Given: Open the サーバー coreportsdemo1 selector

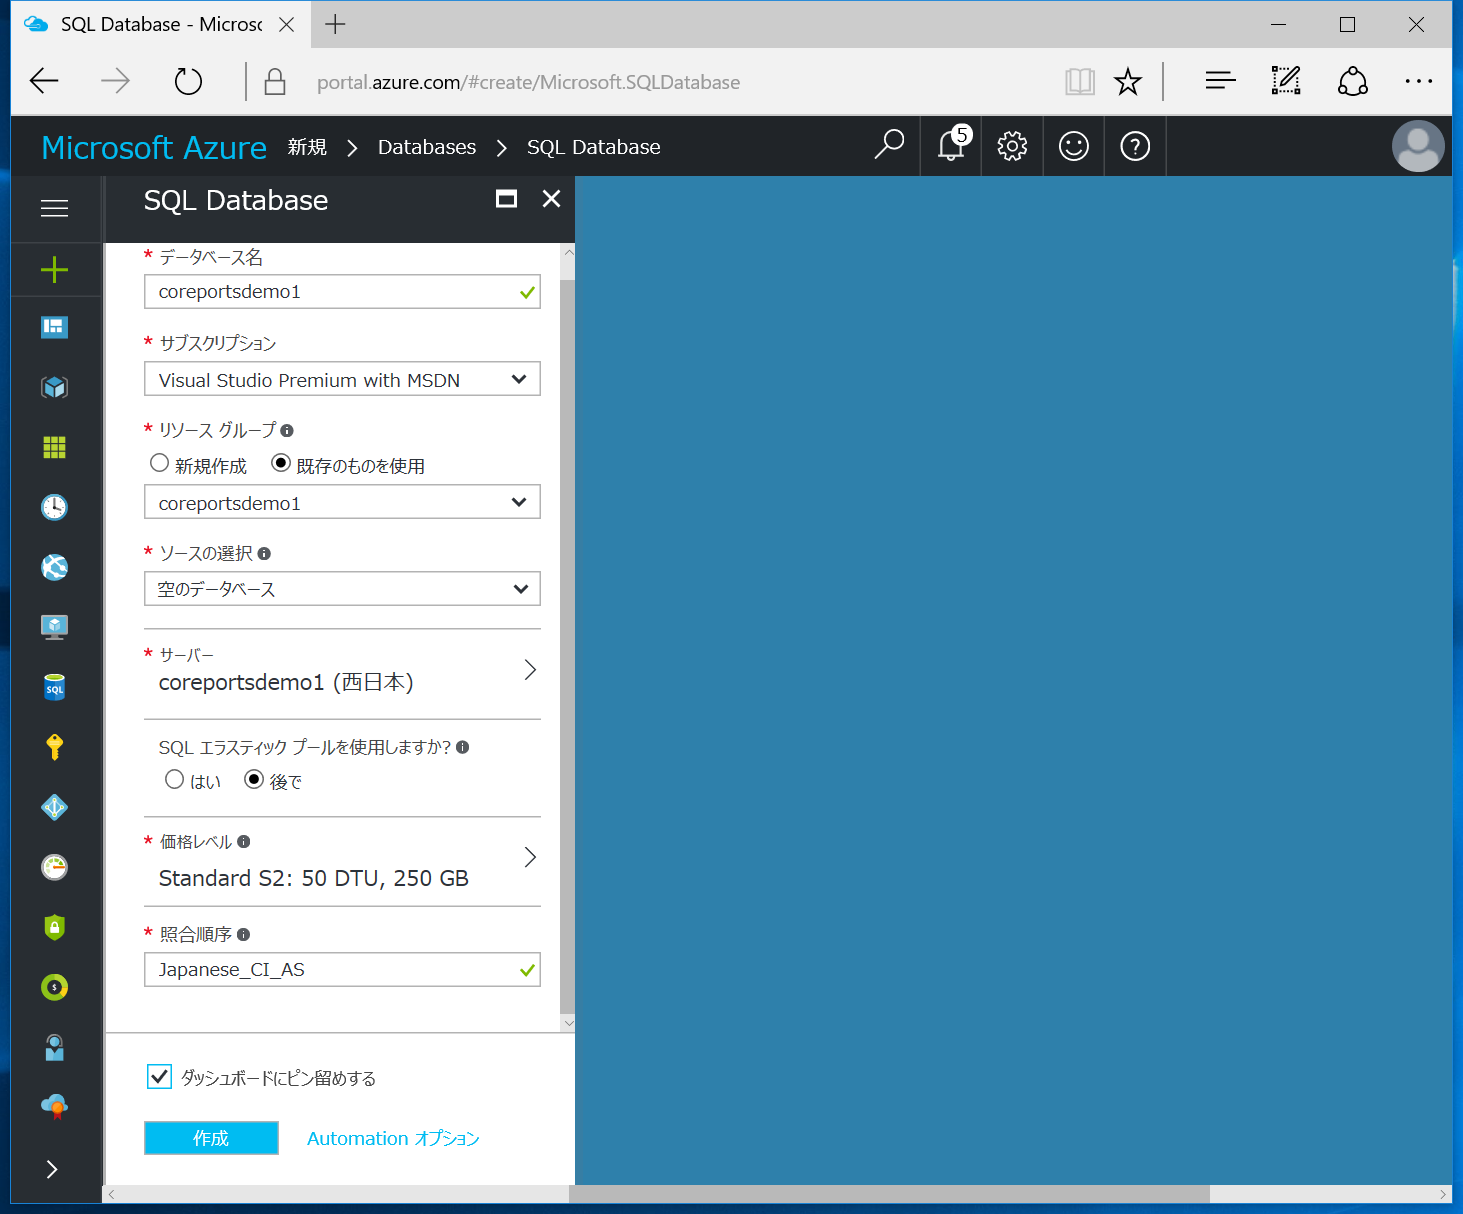Looking at the screenshot, I should [x=342, y=671].
